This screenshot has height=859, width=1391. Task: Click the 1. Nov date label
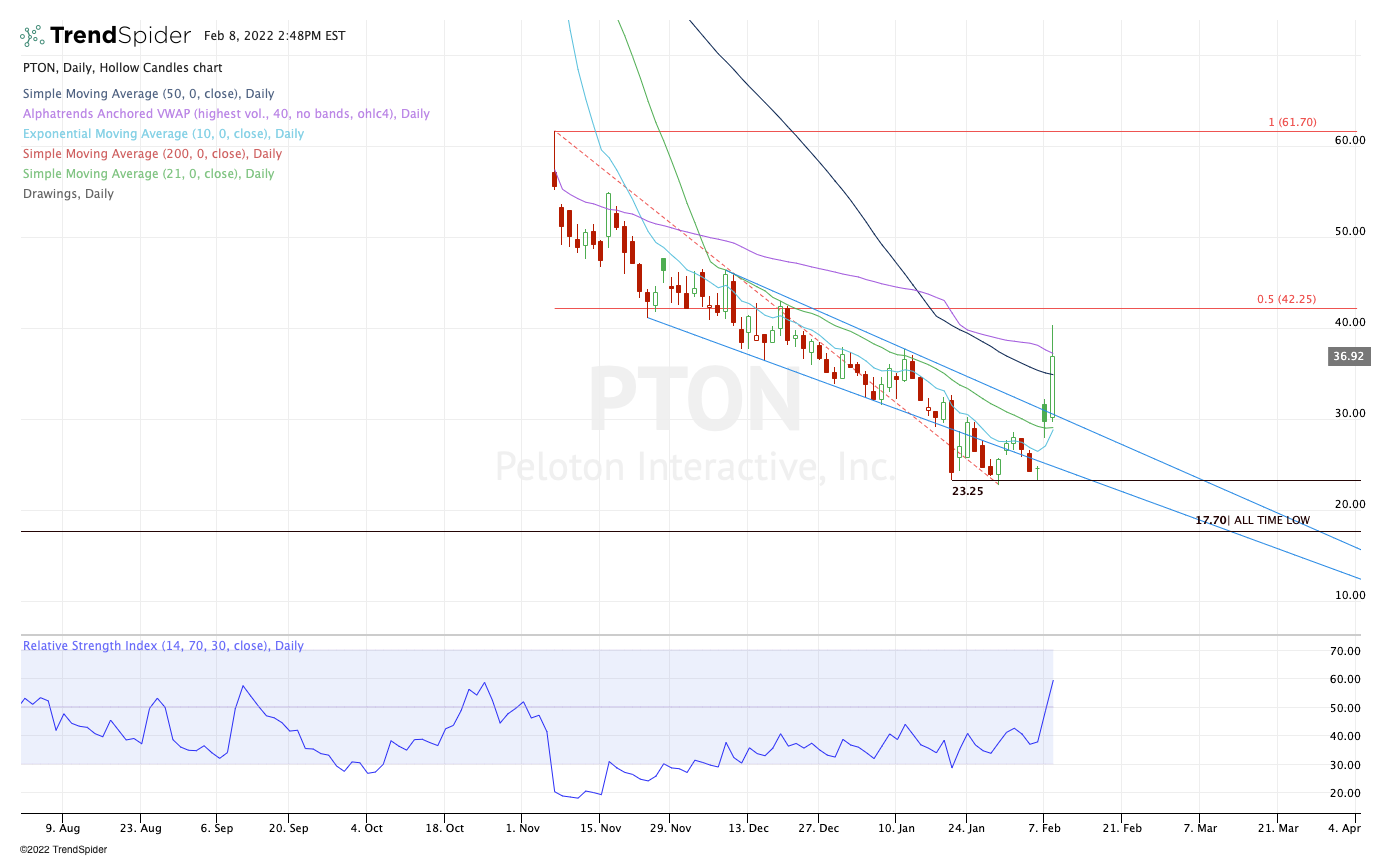click(523, 828)
